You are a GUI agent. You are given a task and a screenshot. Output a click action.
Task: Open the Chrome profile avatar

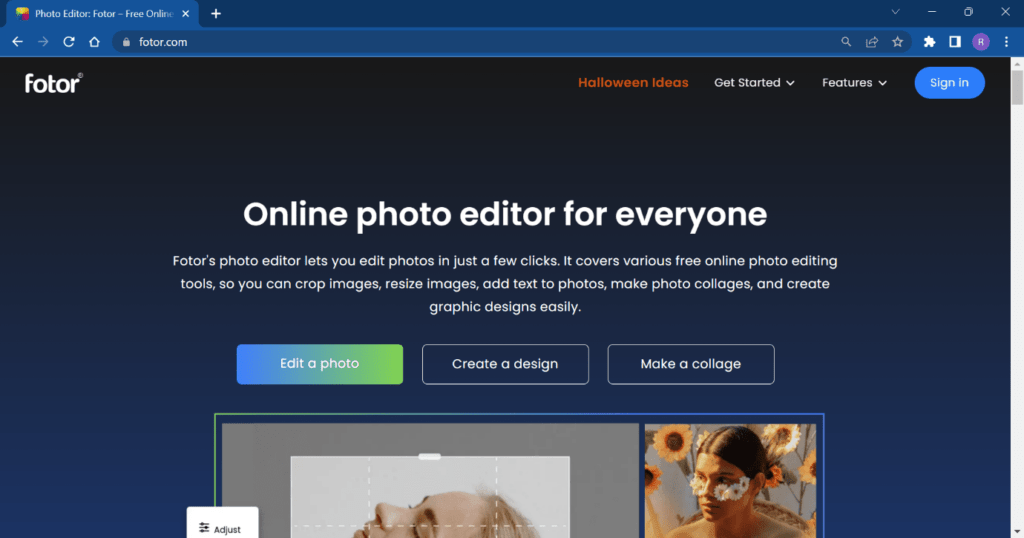tap(980, 42)
